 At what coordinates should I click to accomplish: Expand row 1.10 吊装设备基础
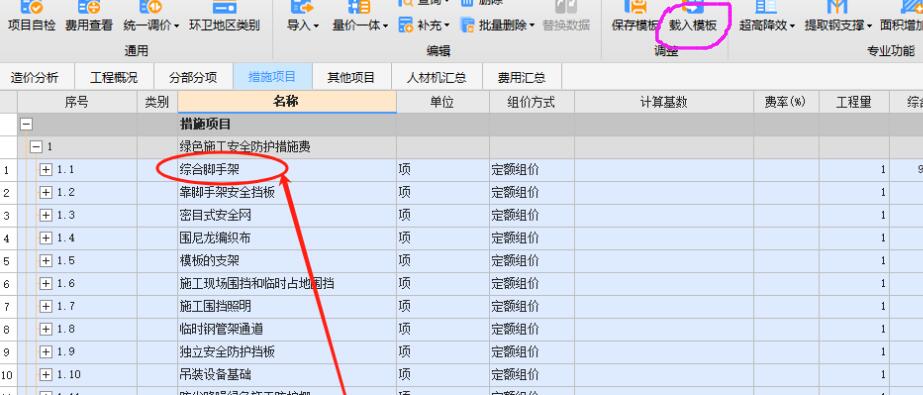(x=46, y=374)
